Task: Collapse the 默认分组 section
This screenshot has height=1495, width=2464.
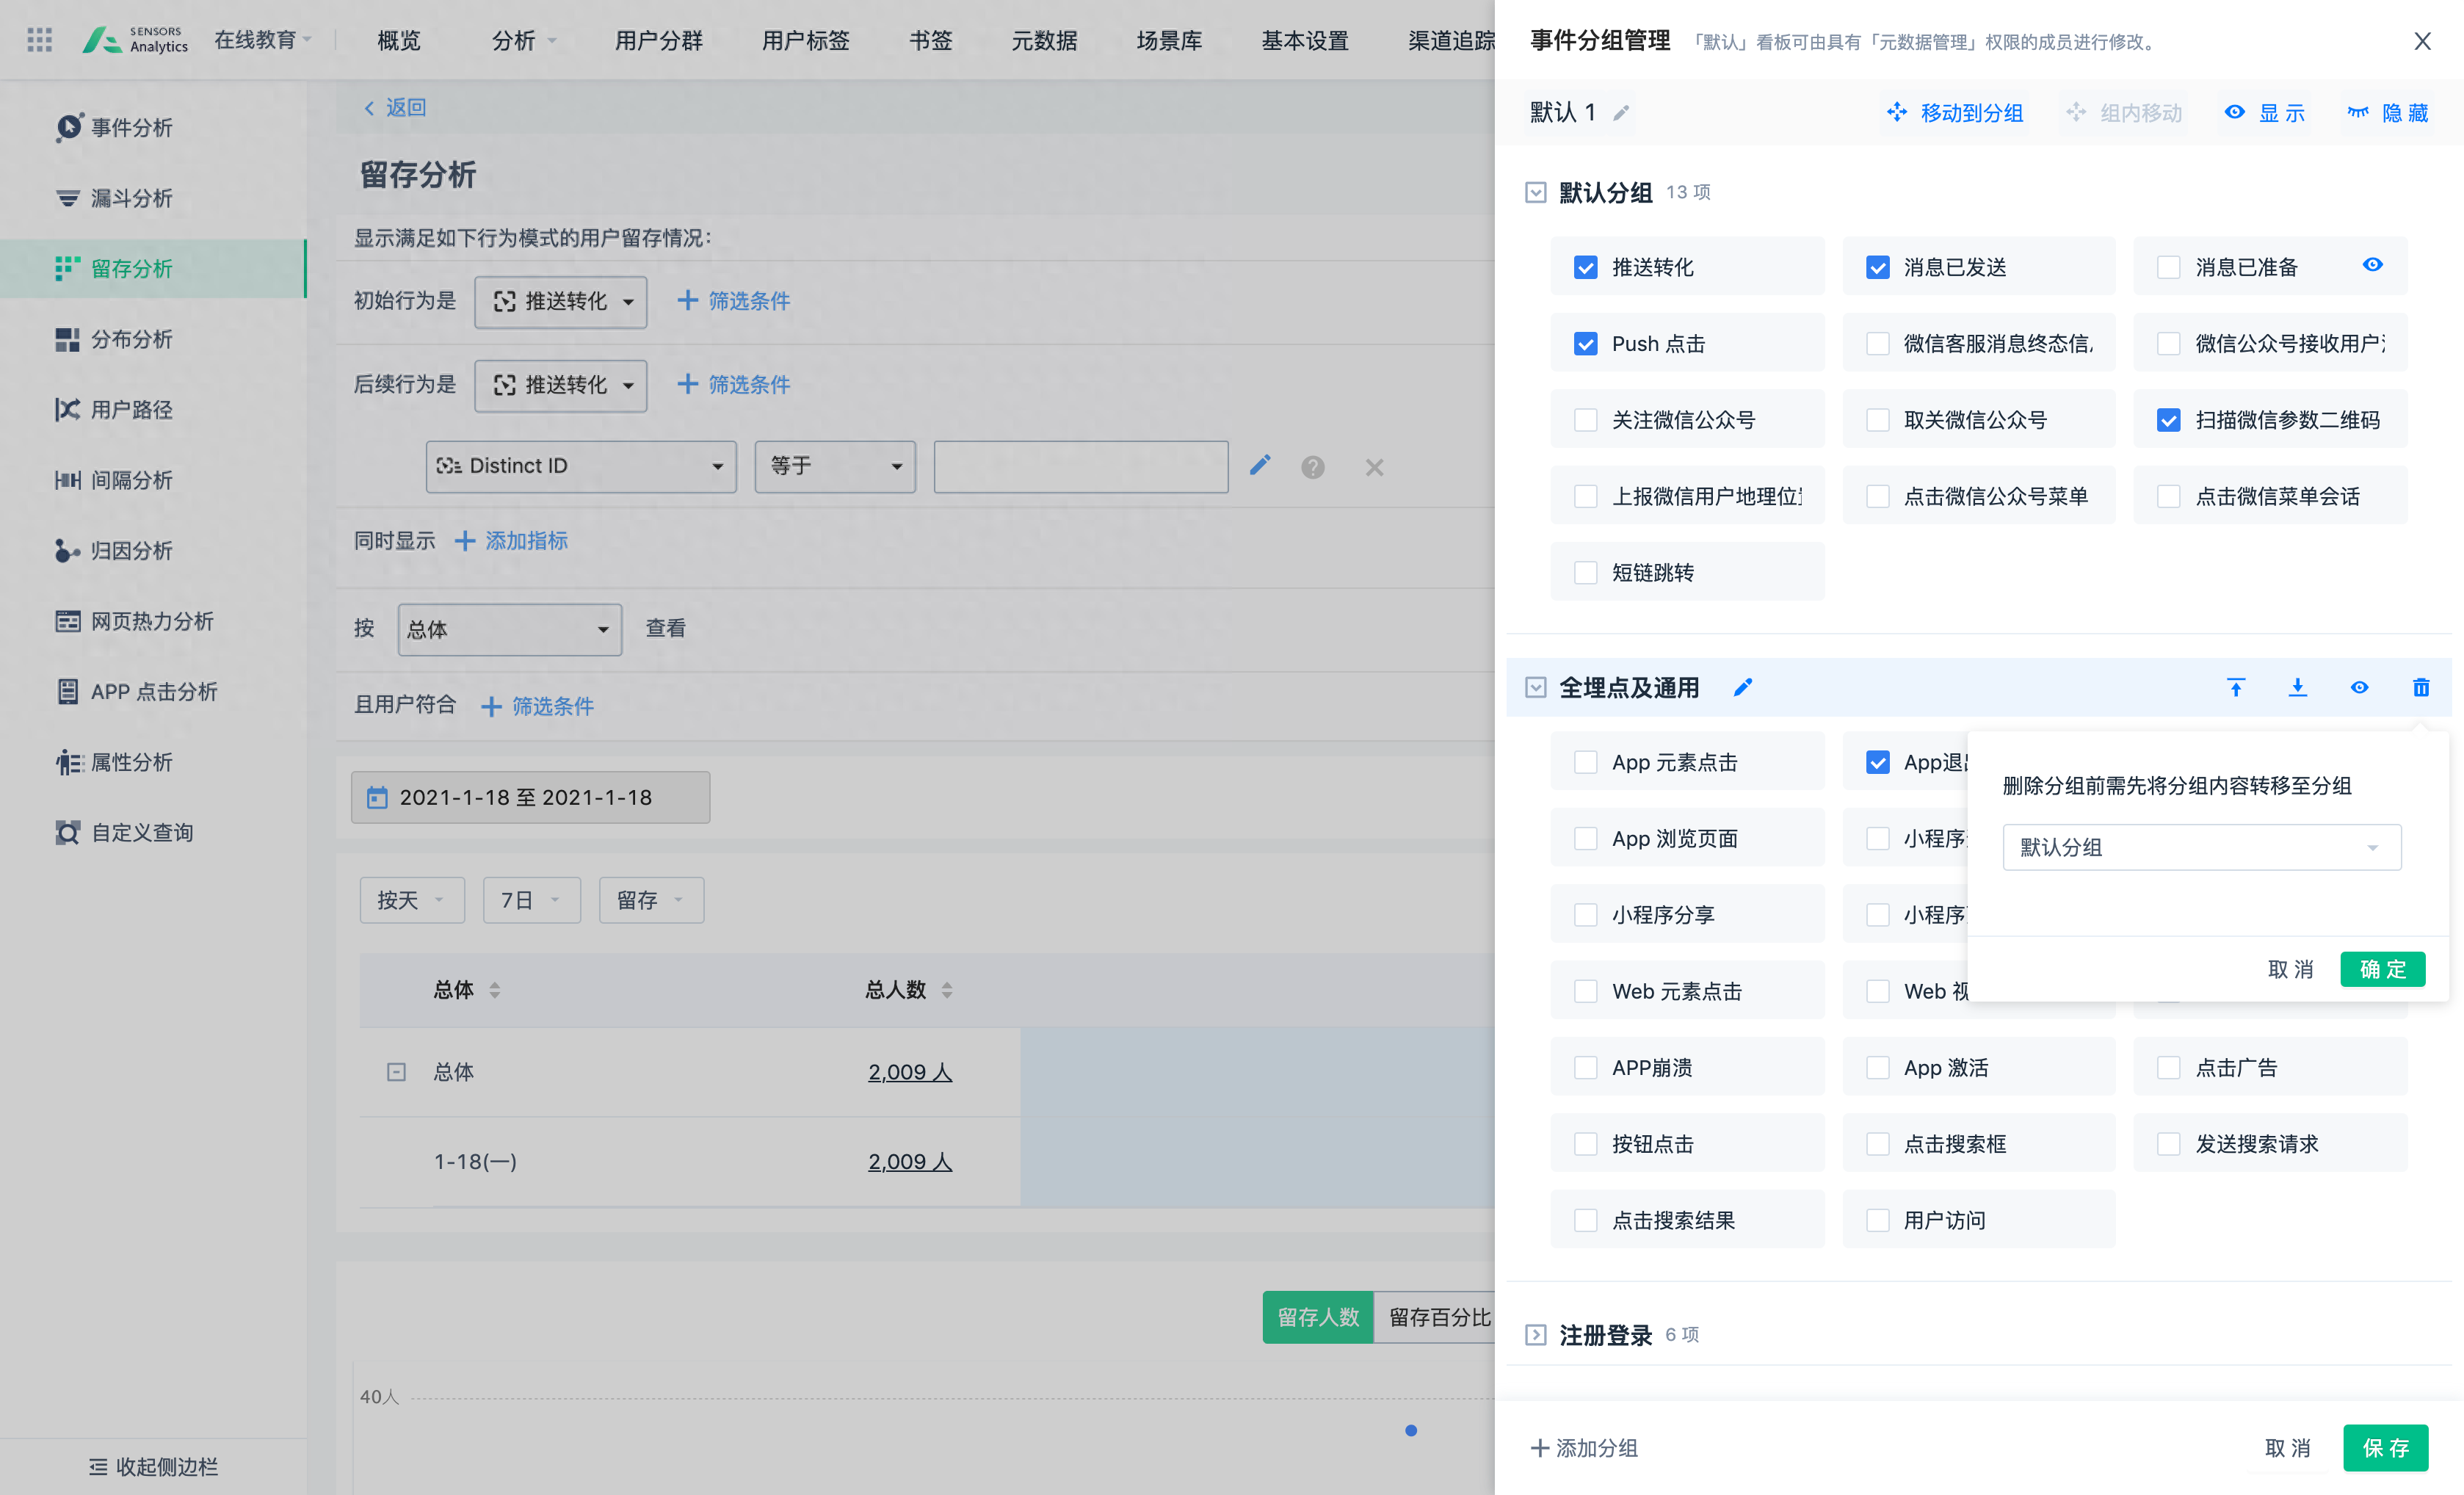Action: click(1535, 192)
